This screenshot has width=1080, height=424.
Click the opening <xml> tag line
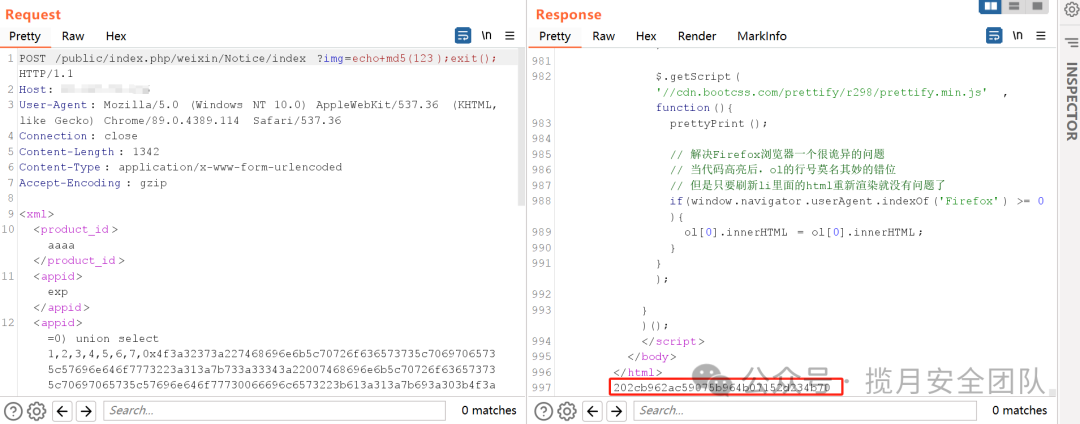[37, 214]
